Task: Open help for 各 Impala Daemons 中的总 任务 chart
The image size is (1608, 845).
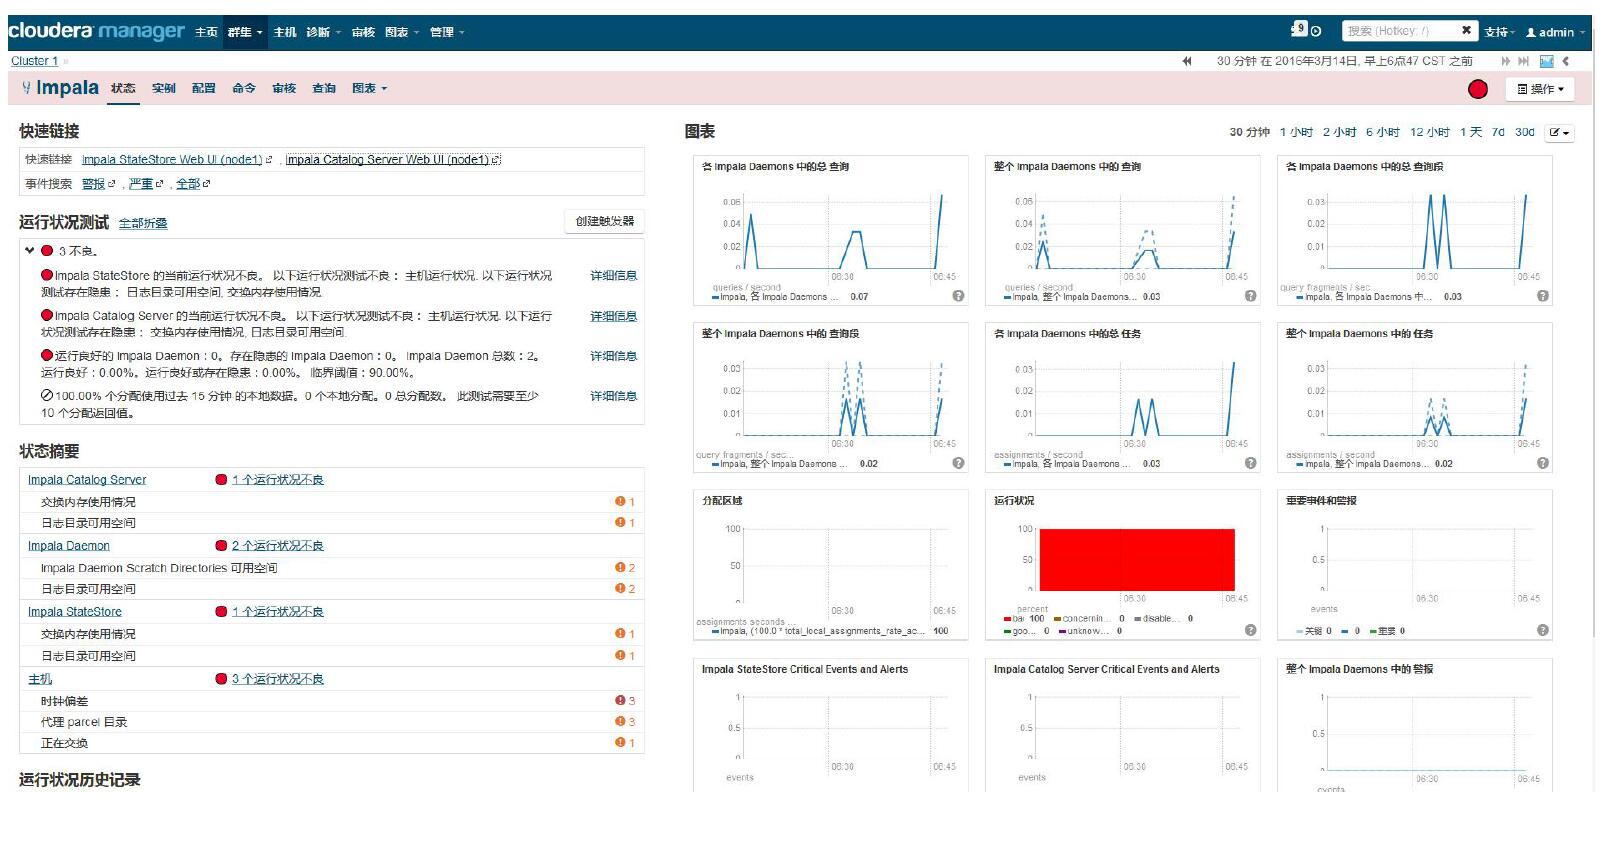Action: coord(1250,463)
